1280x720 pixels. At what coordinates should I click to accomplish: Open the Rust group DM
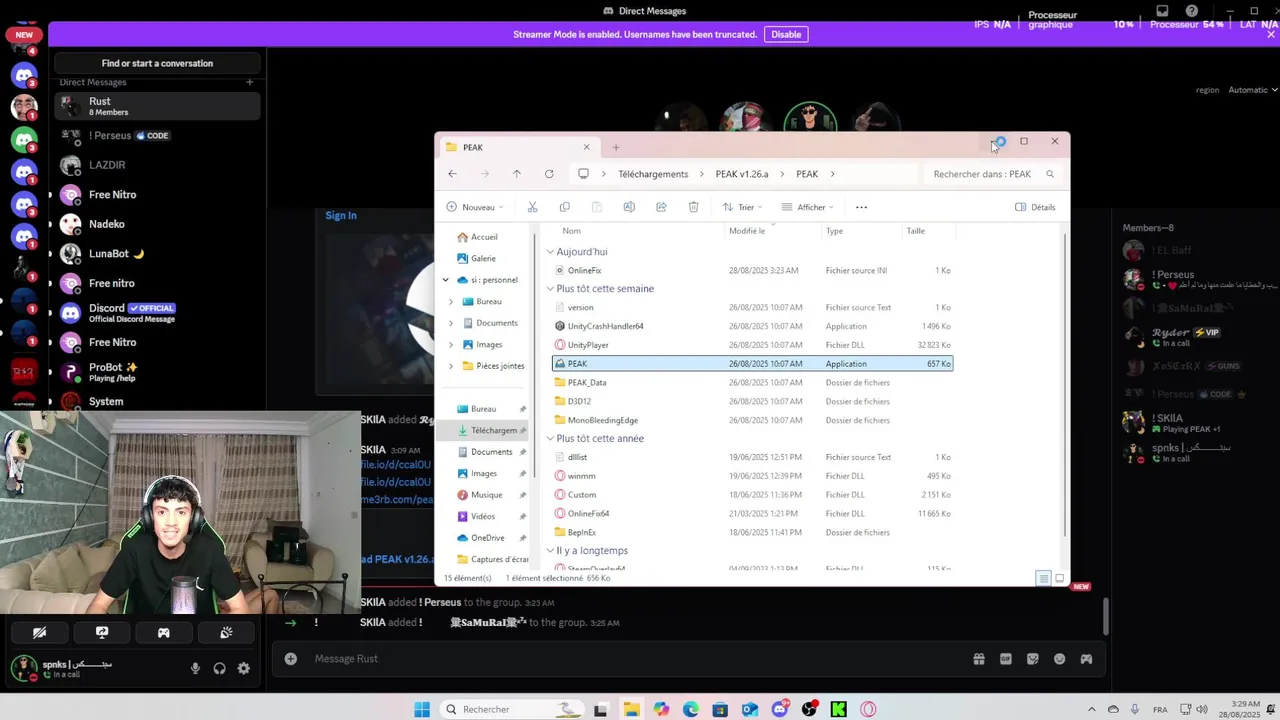(157, 106)
